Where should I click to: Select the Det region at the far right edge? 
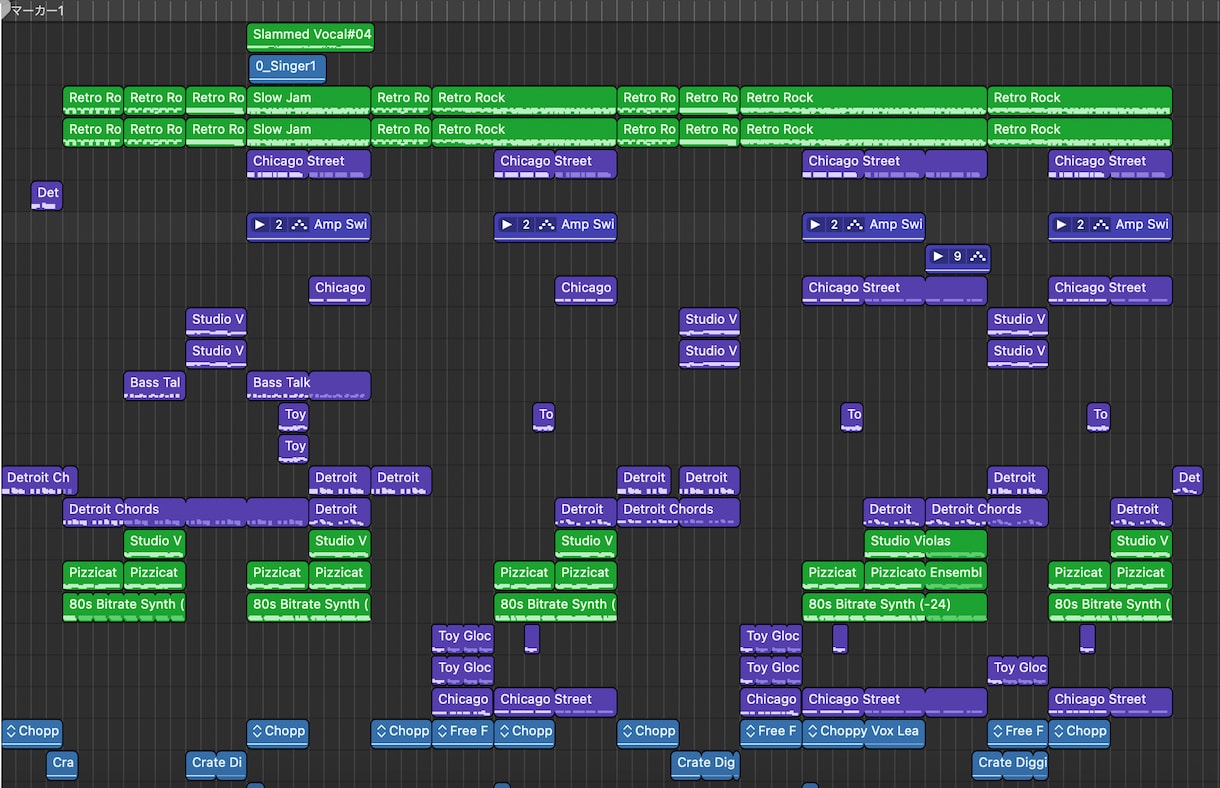(x=1188, y=481)
